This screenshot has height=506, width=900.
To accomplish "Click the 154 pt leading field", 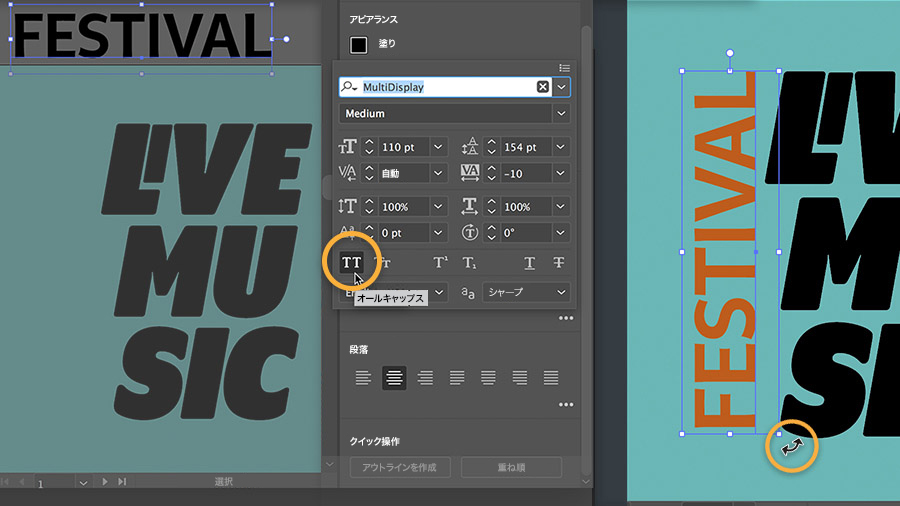I will [526, 147].
